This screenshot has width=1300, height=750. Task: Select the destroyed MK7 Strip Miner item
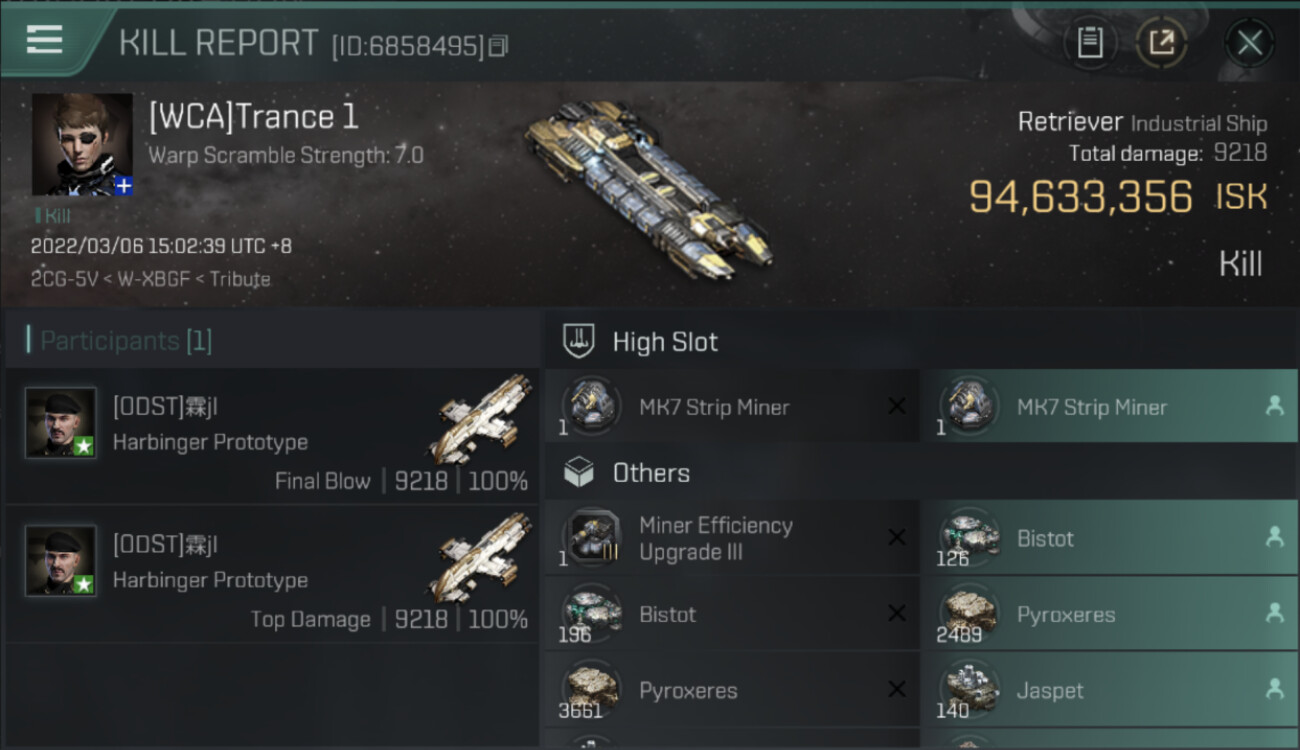[x=731, y=407]
